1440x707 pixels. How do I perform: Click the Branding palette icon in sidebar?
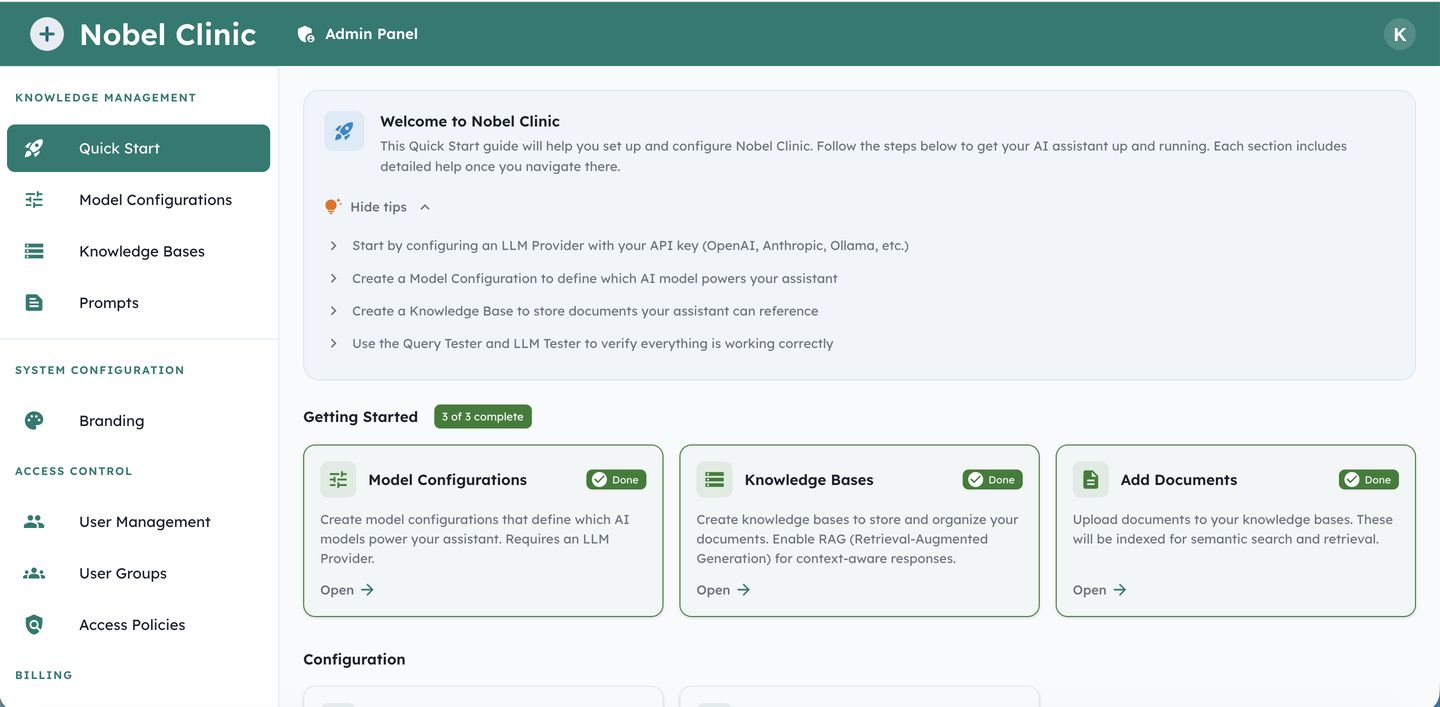[34, 421]
